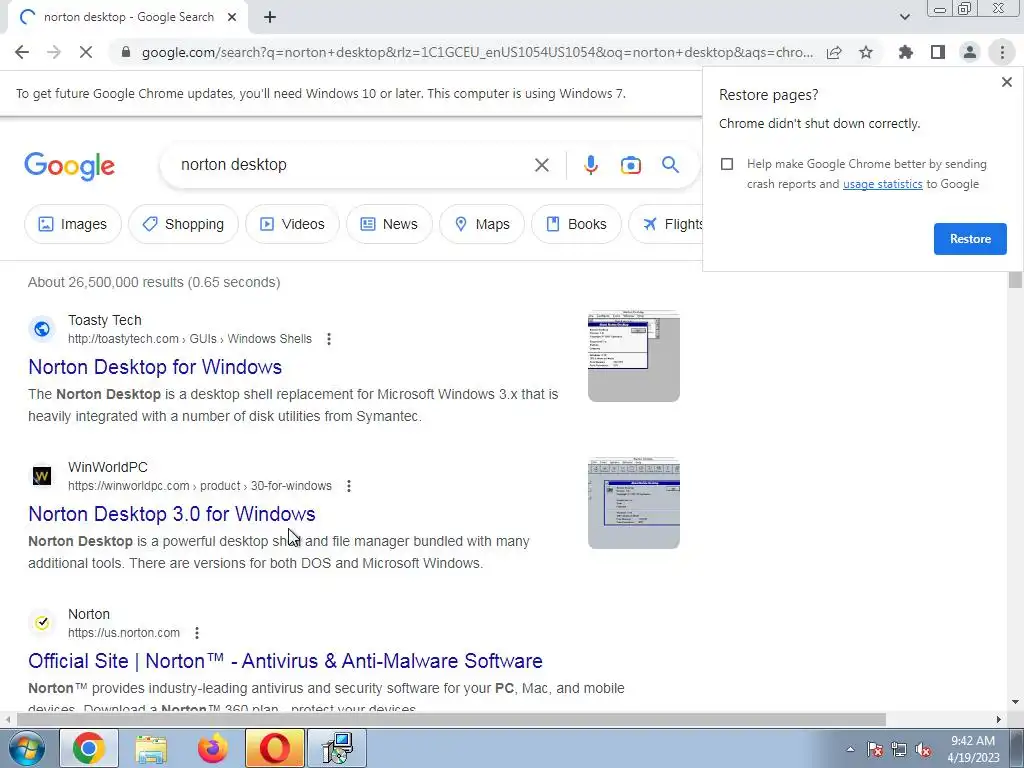Toggle the Chrome side panel icon
The width and height of the screenshot is (1024, 768).
click(938, 52)
